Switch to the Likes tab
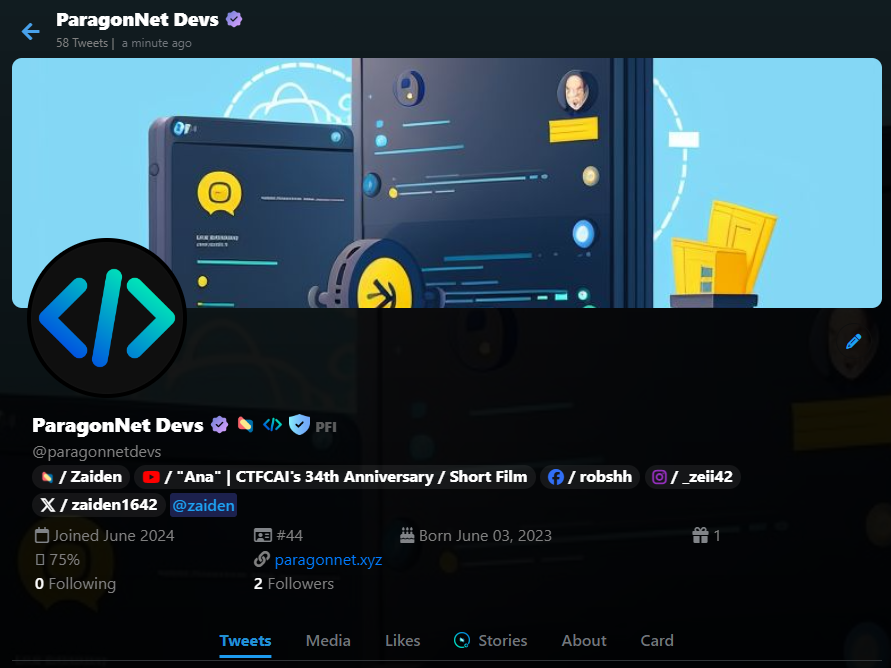Image resolution: width=891 pixels, height=668 pixels. tap(402, 641)
